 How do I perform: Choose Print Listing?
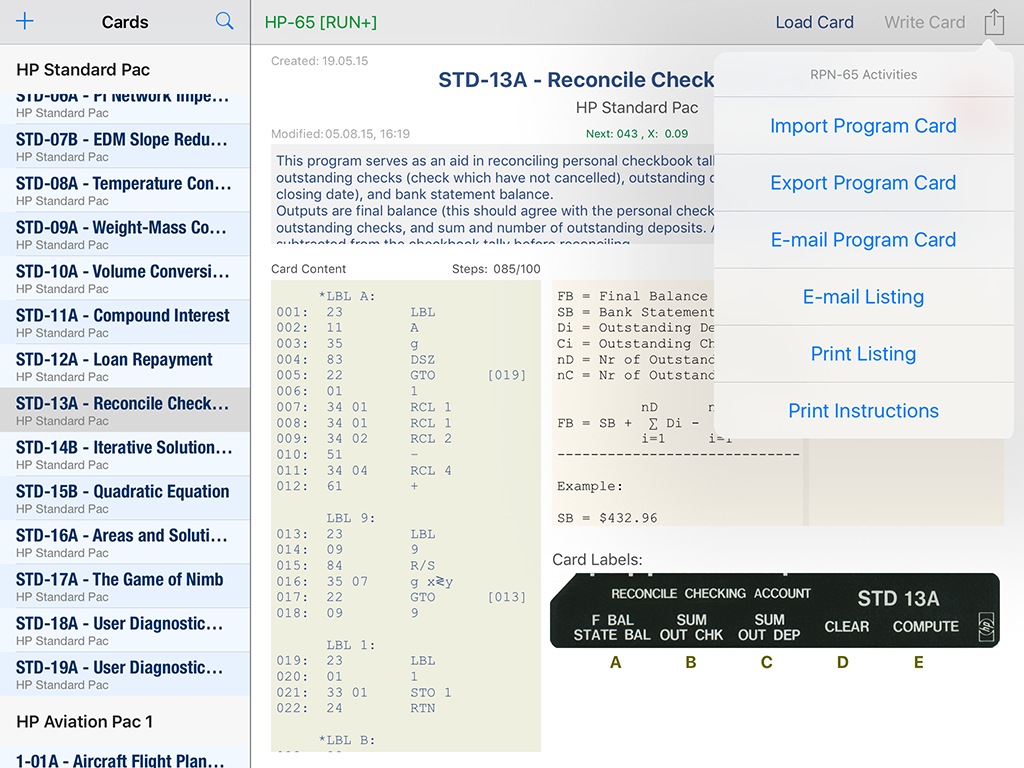tap(863, 354)
